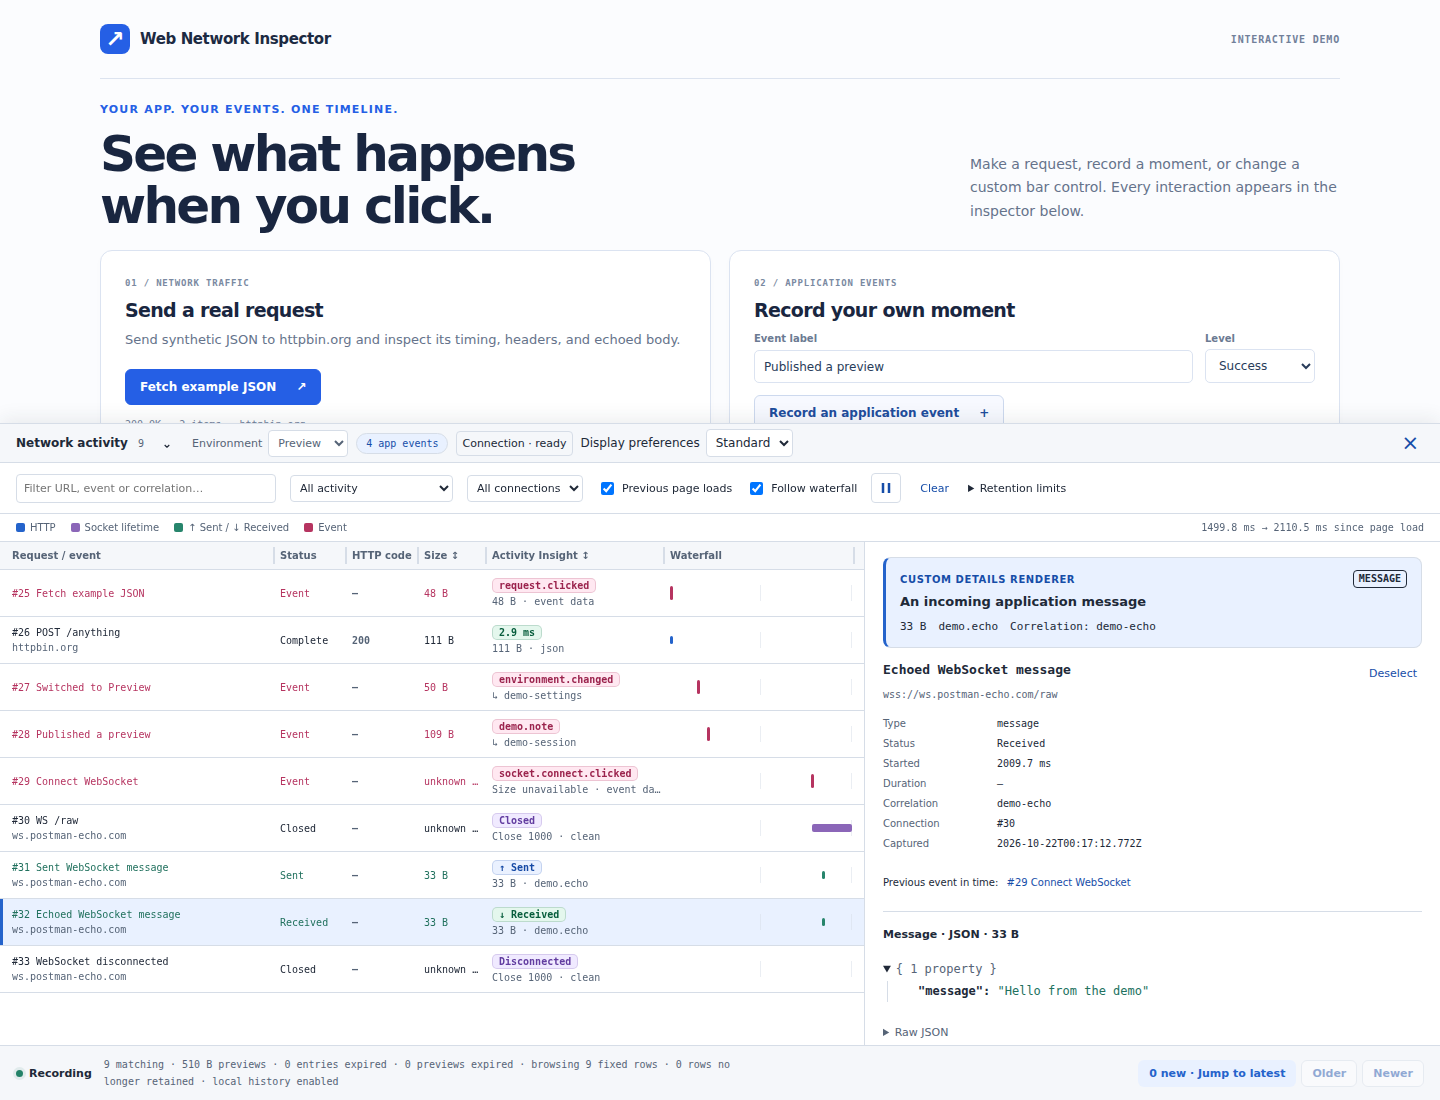Pause the waterfall recording

click(886, 488)
